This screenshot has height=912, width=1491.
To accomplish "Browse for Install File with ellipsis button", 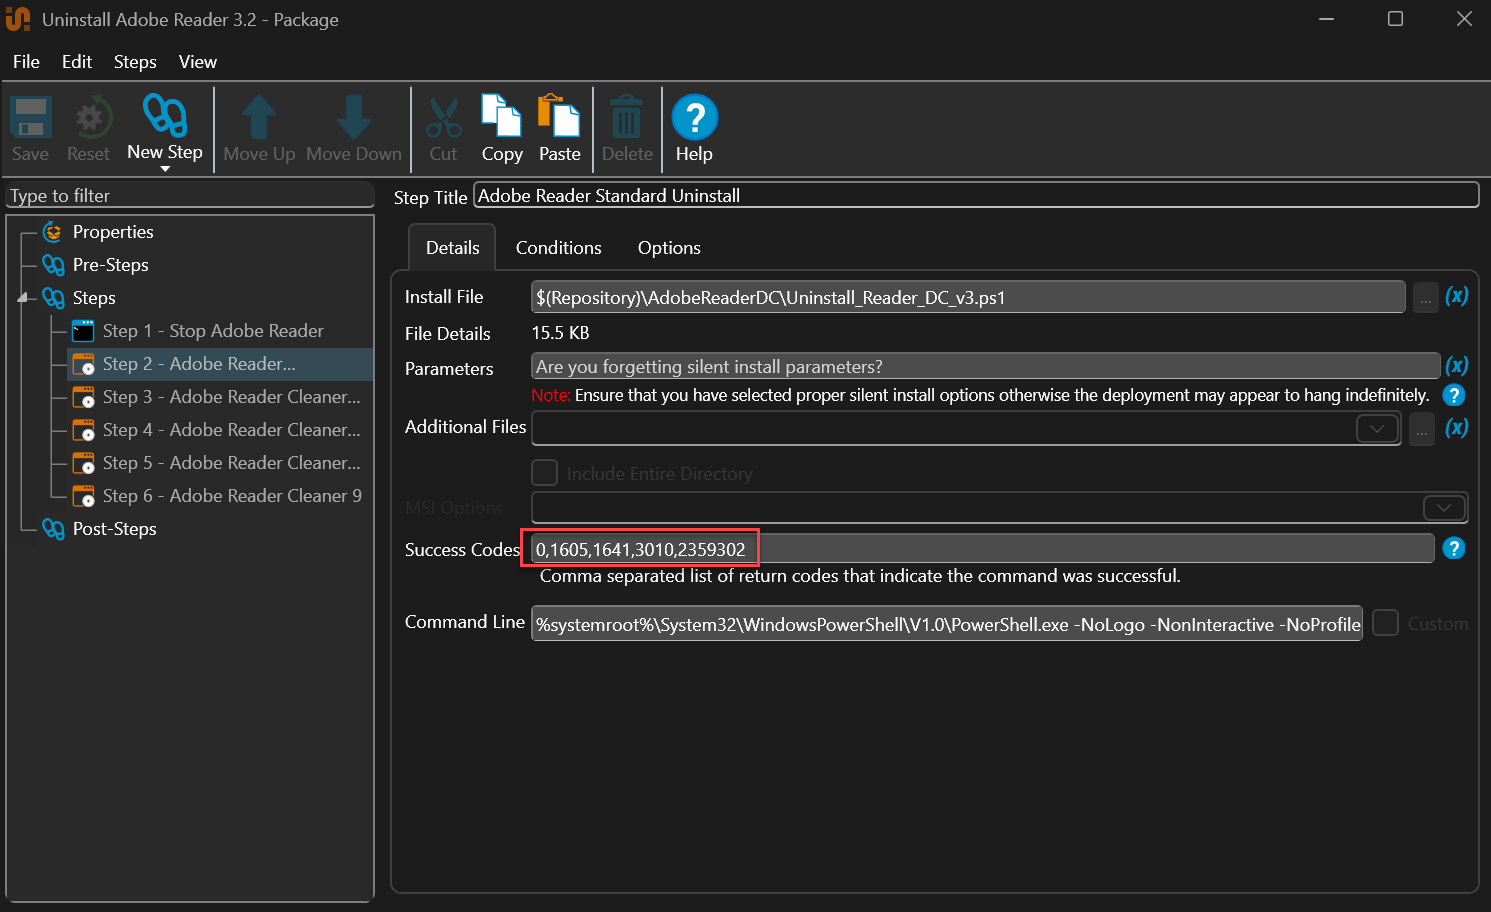I will coord(1425,297).
